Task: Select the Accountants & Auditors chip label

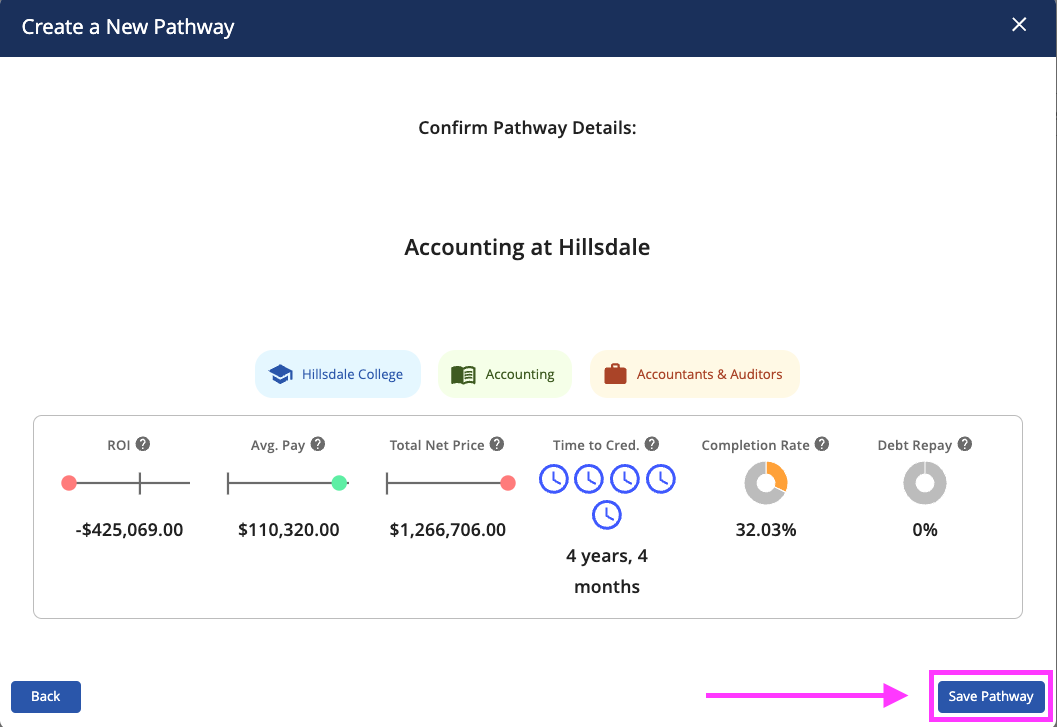Action: pos(709,374)
